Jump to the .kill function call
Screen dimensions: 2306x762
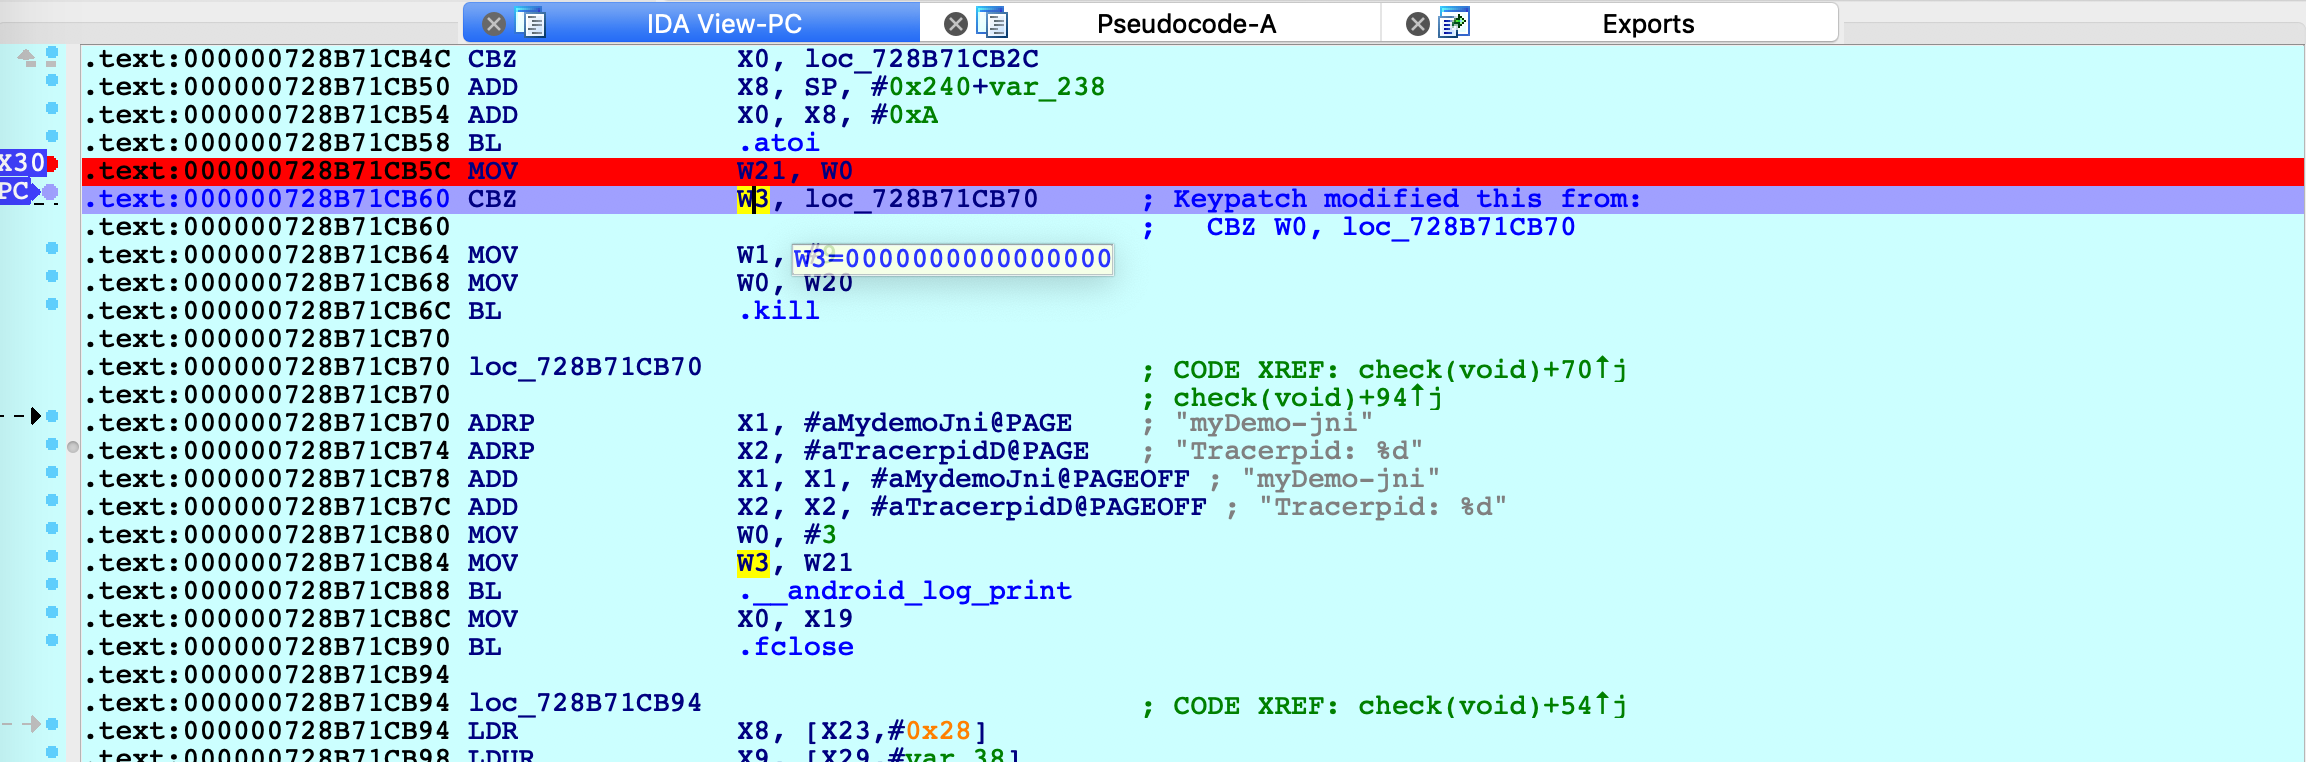(x=778, y=311)
